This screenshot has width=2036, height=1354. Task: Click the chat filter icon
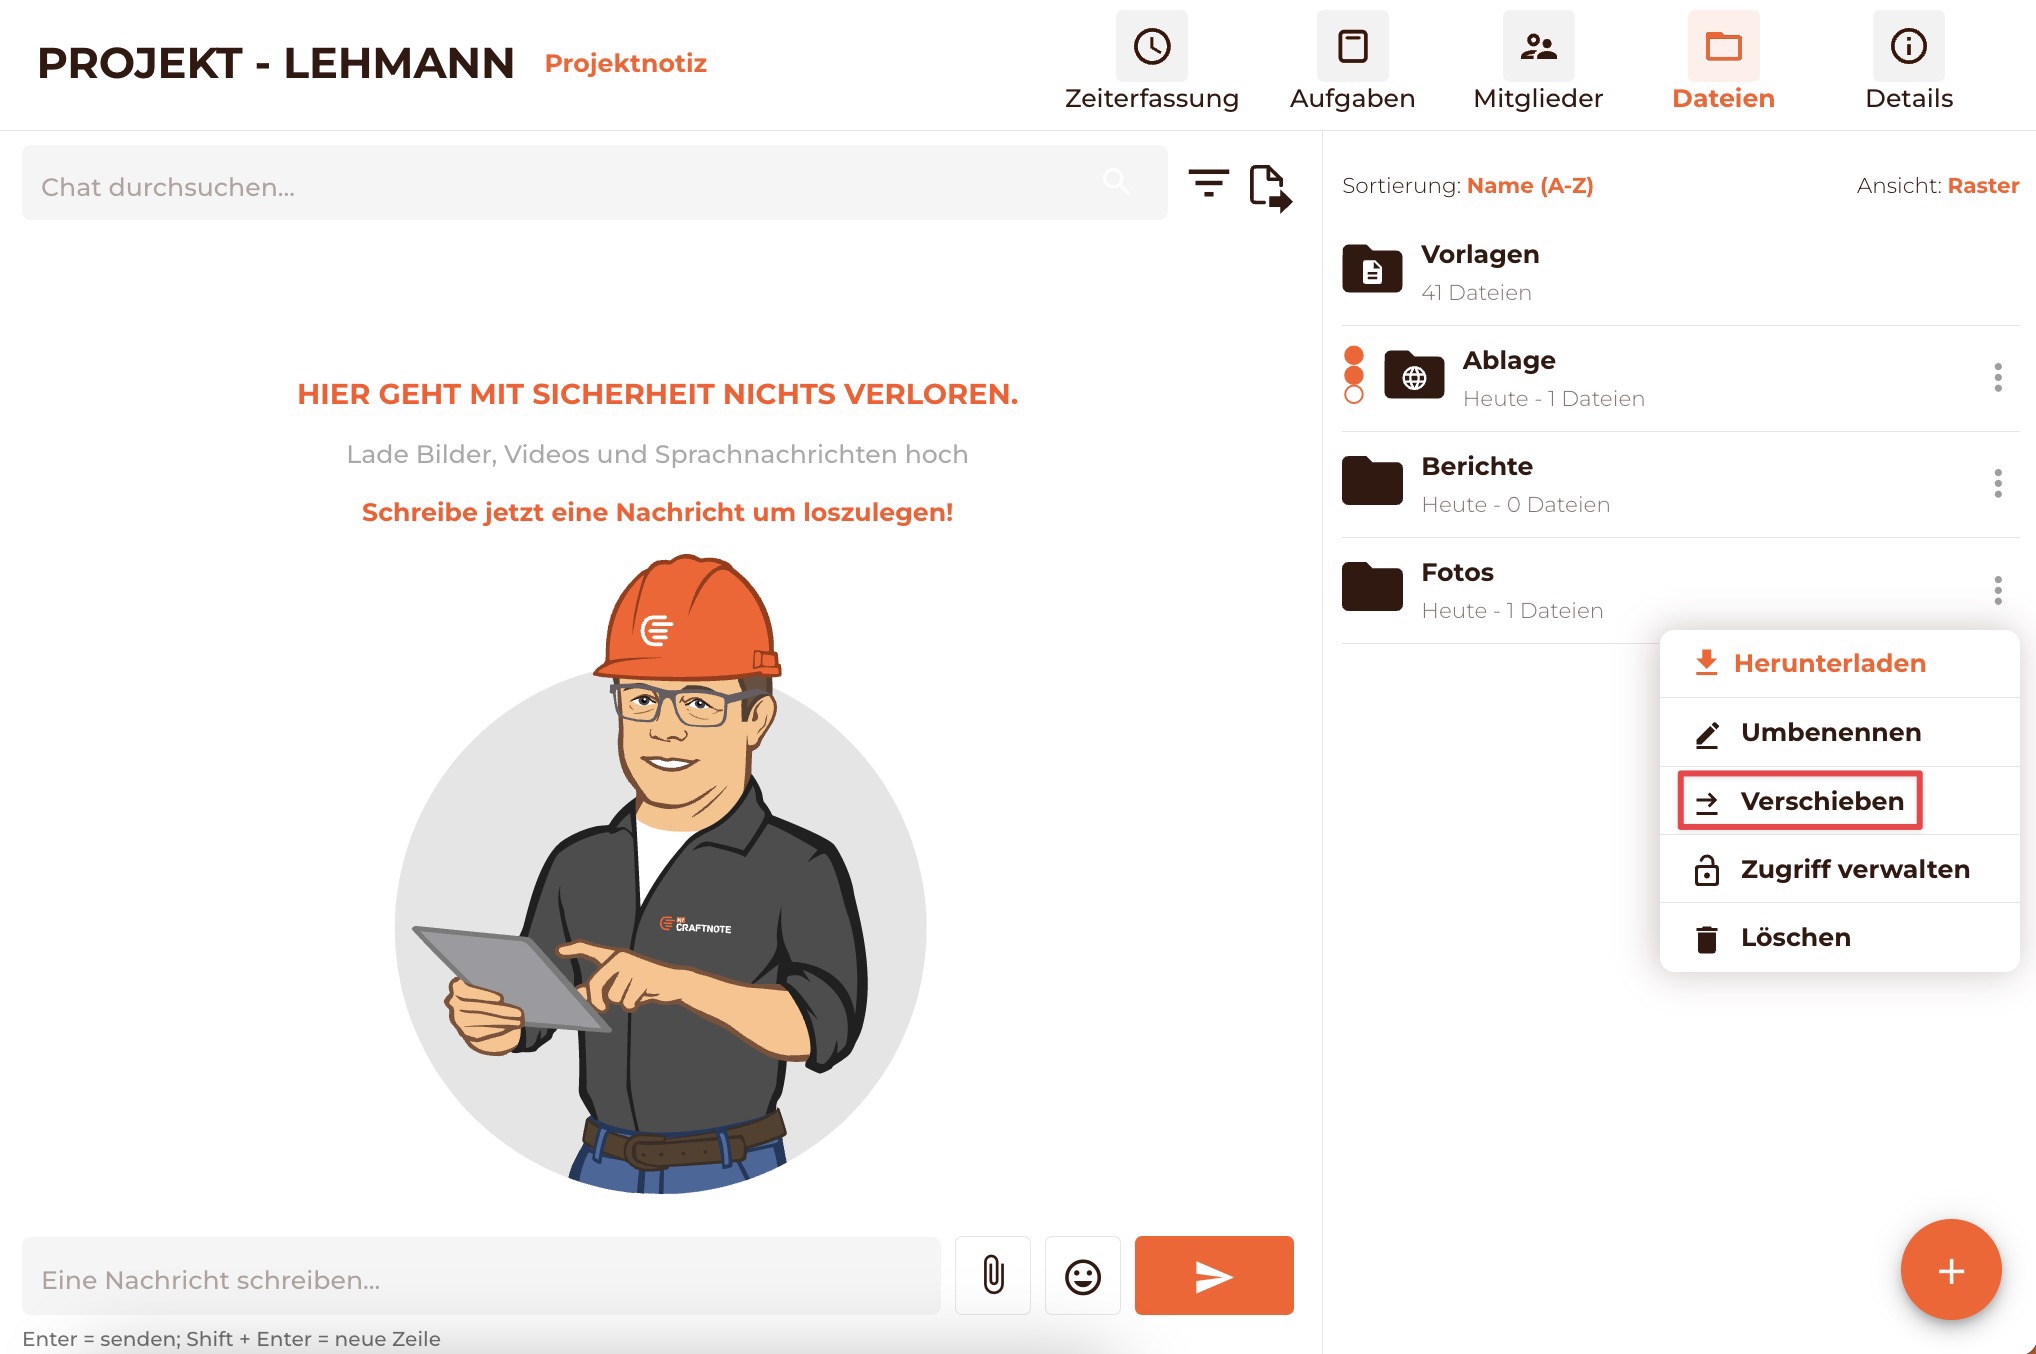click(1208, 183)
